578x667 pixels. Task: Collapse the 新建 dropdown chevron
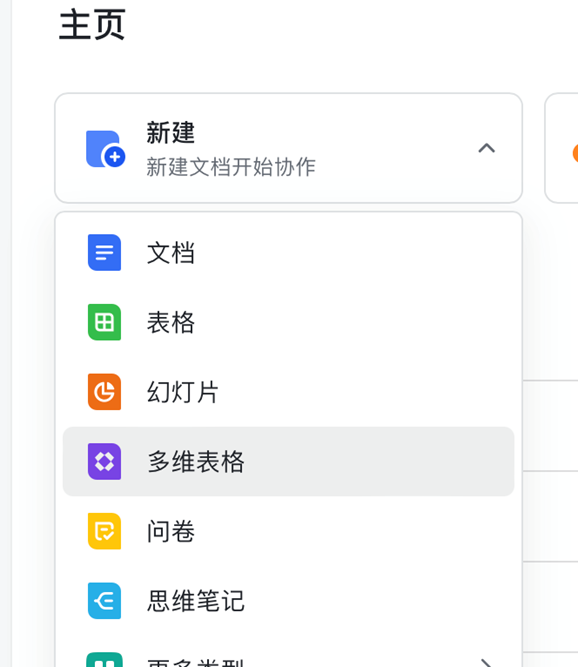tap(487, 148)
